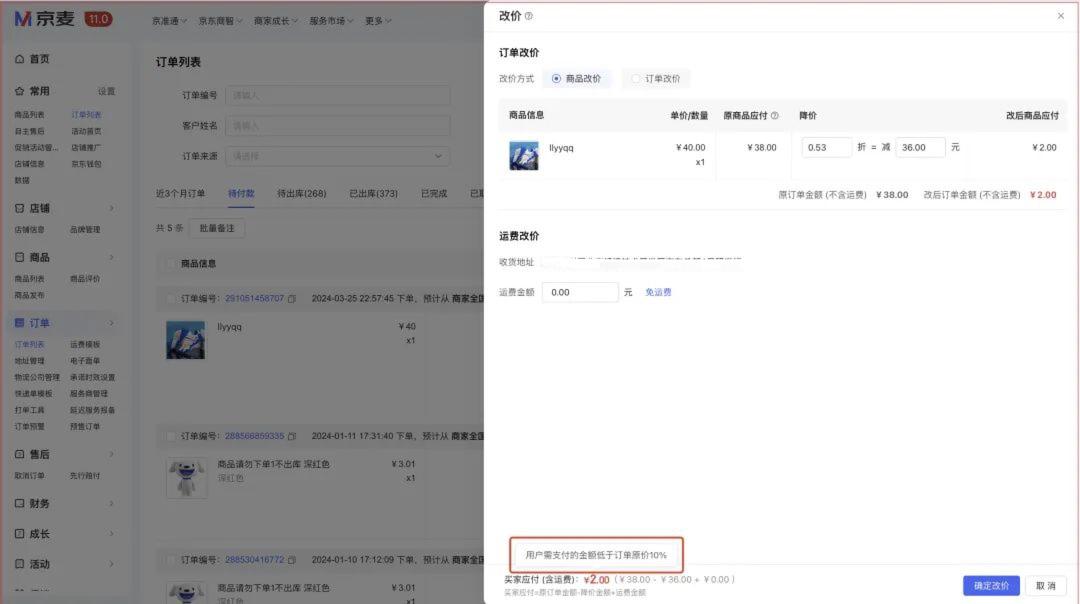Click the 确定改价 confirm button

pyautogui.click(x=991, y=585)
